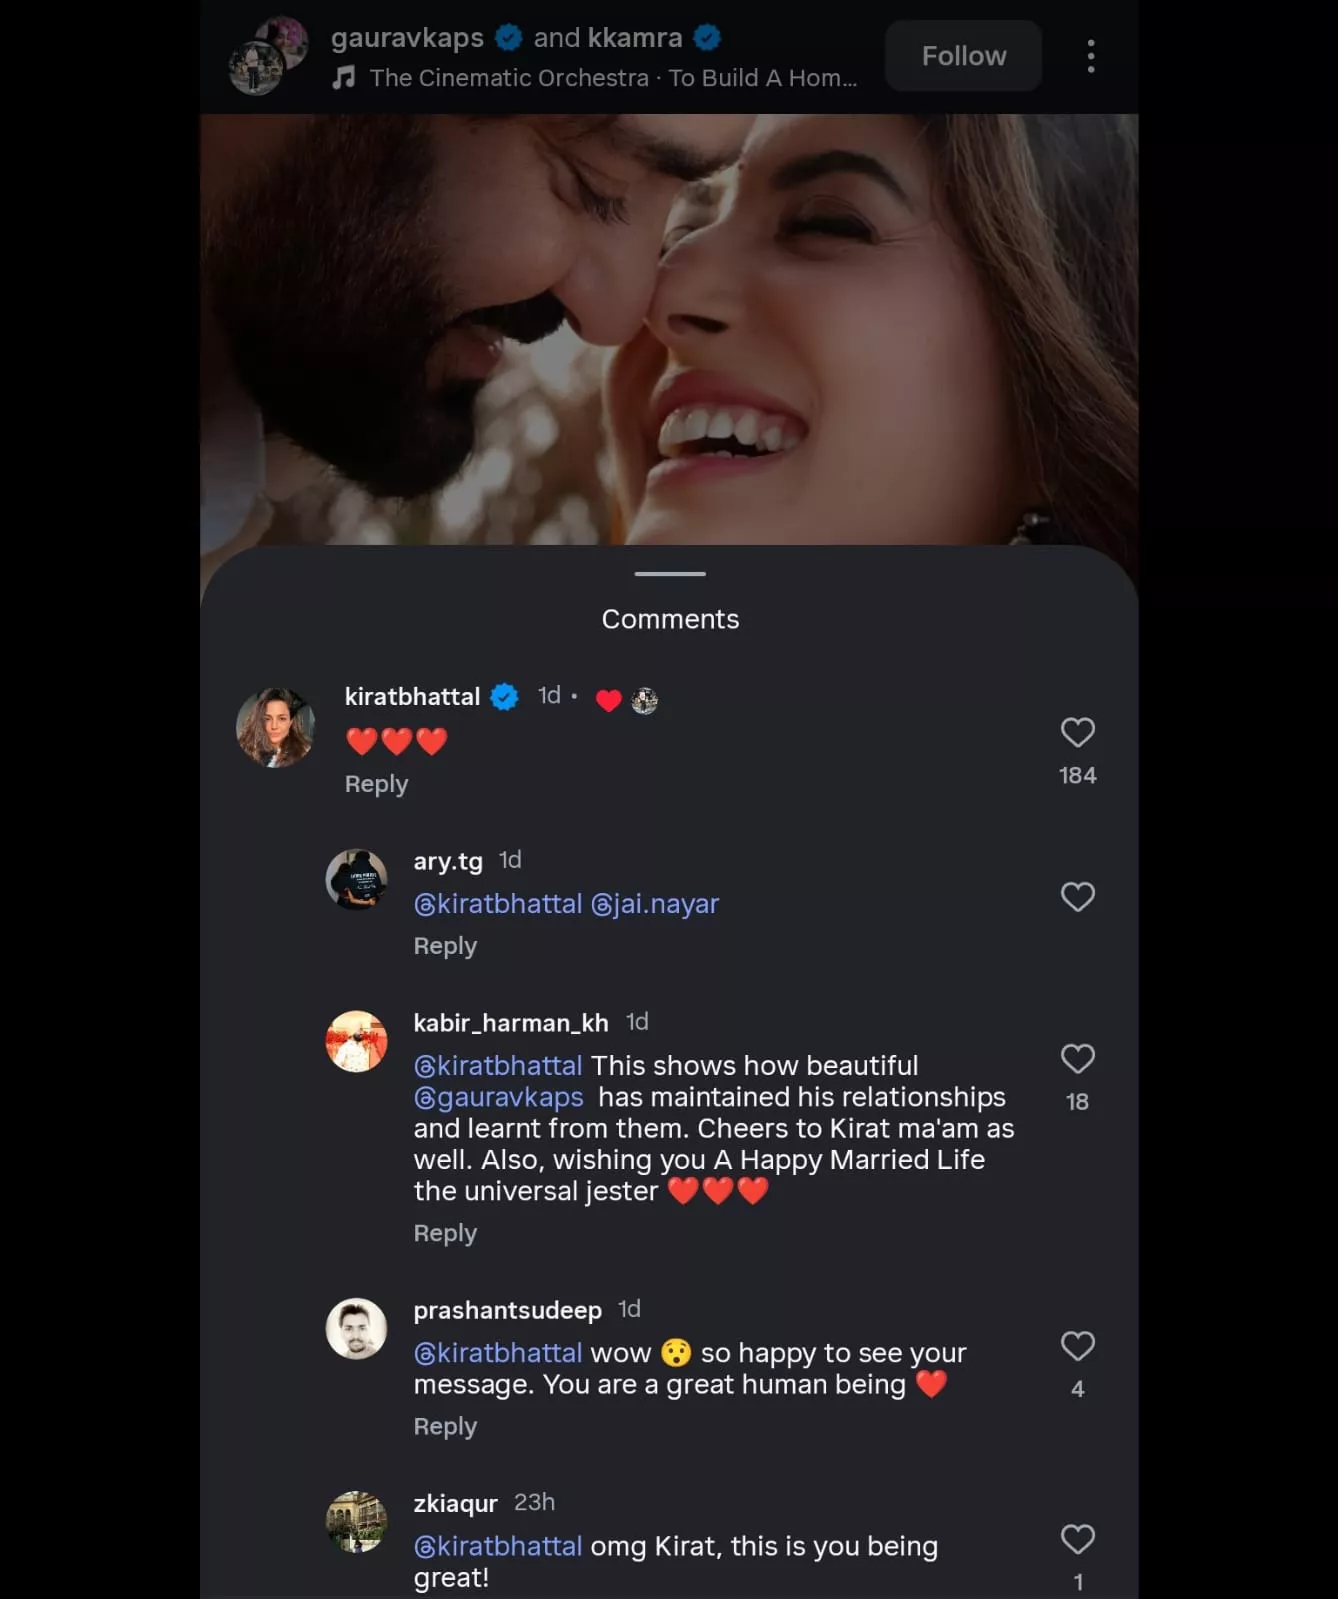The image size is (1338, 1599).
Task: Grab the comments sheet drag handle
Action: [x=670, y=574]
